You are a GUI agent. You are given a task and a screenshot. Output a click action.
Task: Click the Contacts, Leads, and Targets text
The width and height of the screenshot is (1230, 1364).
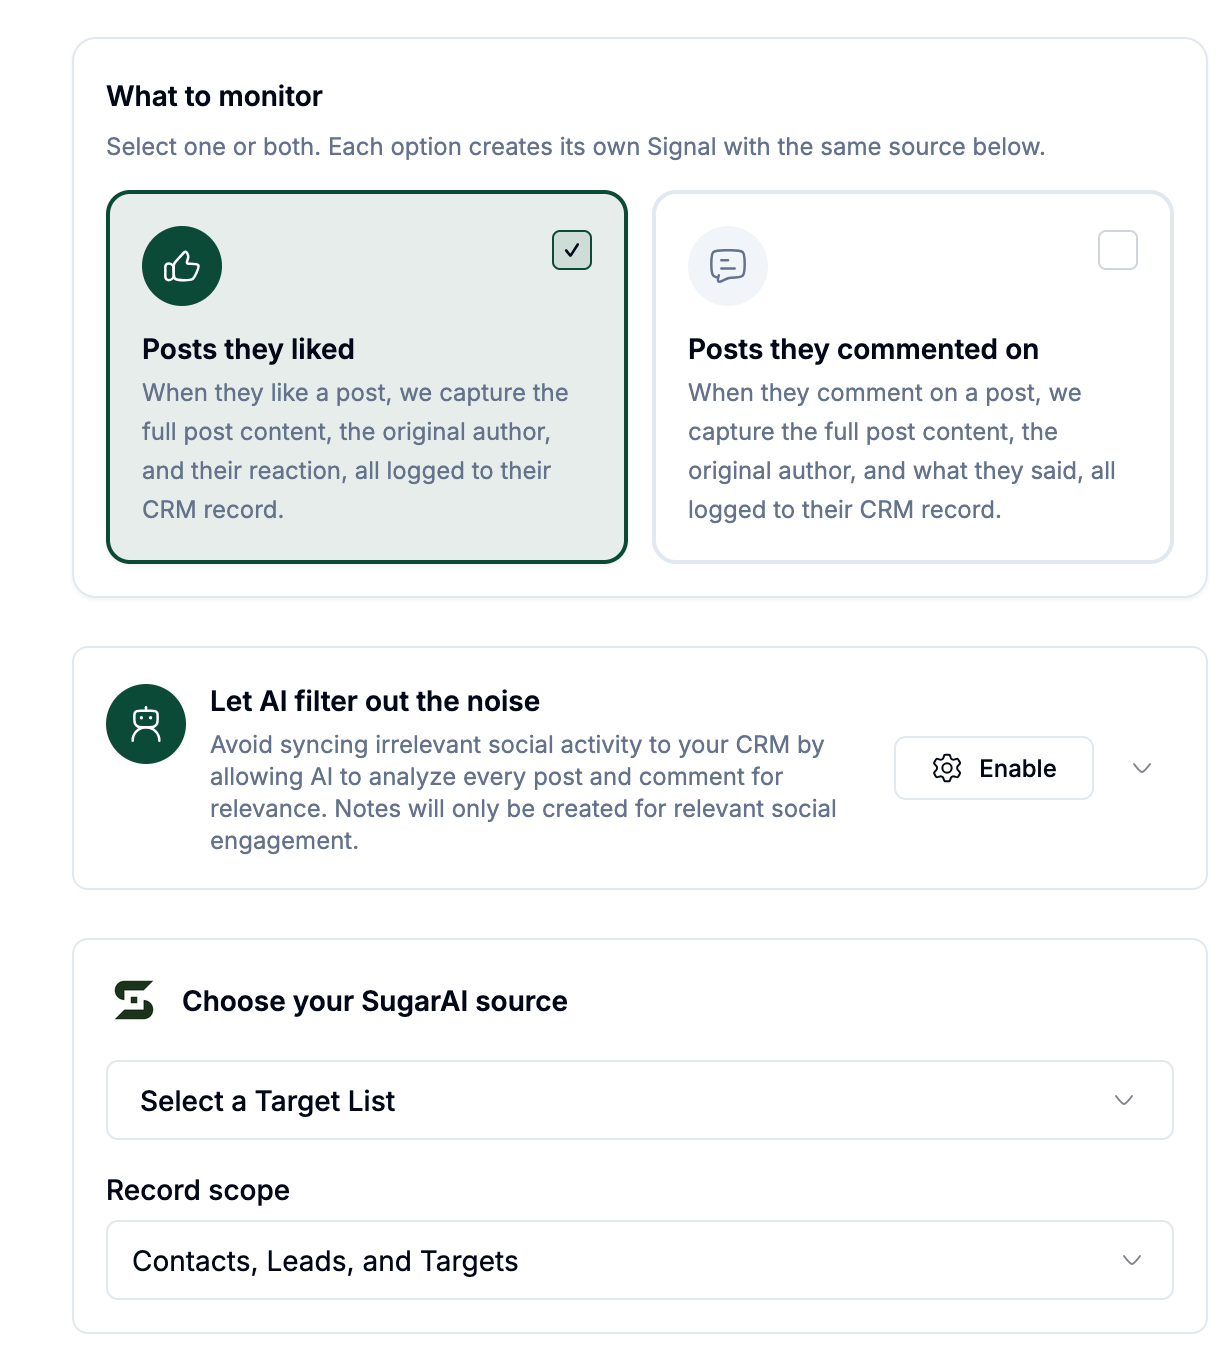point(325,1261)
